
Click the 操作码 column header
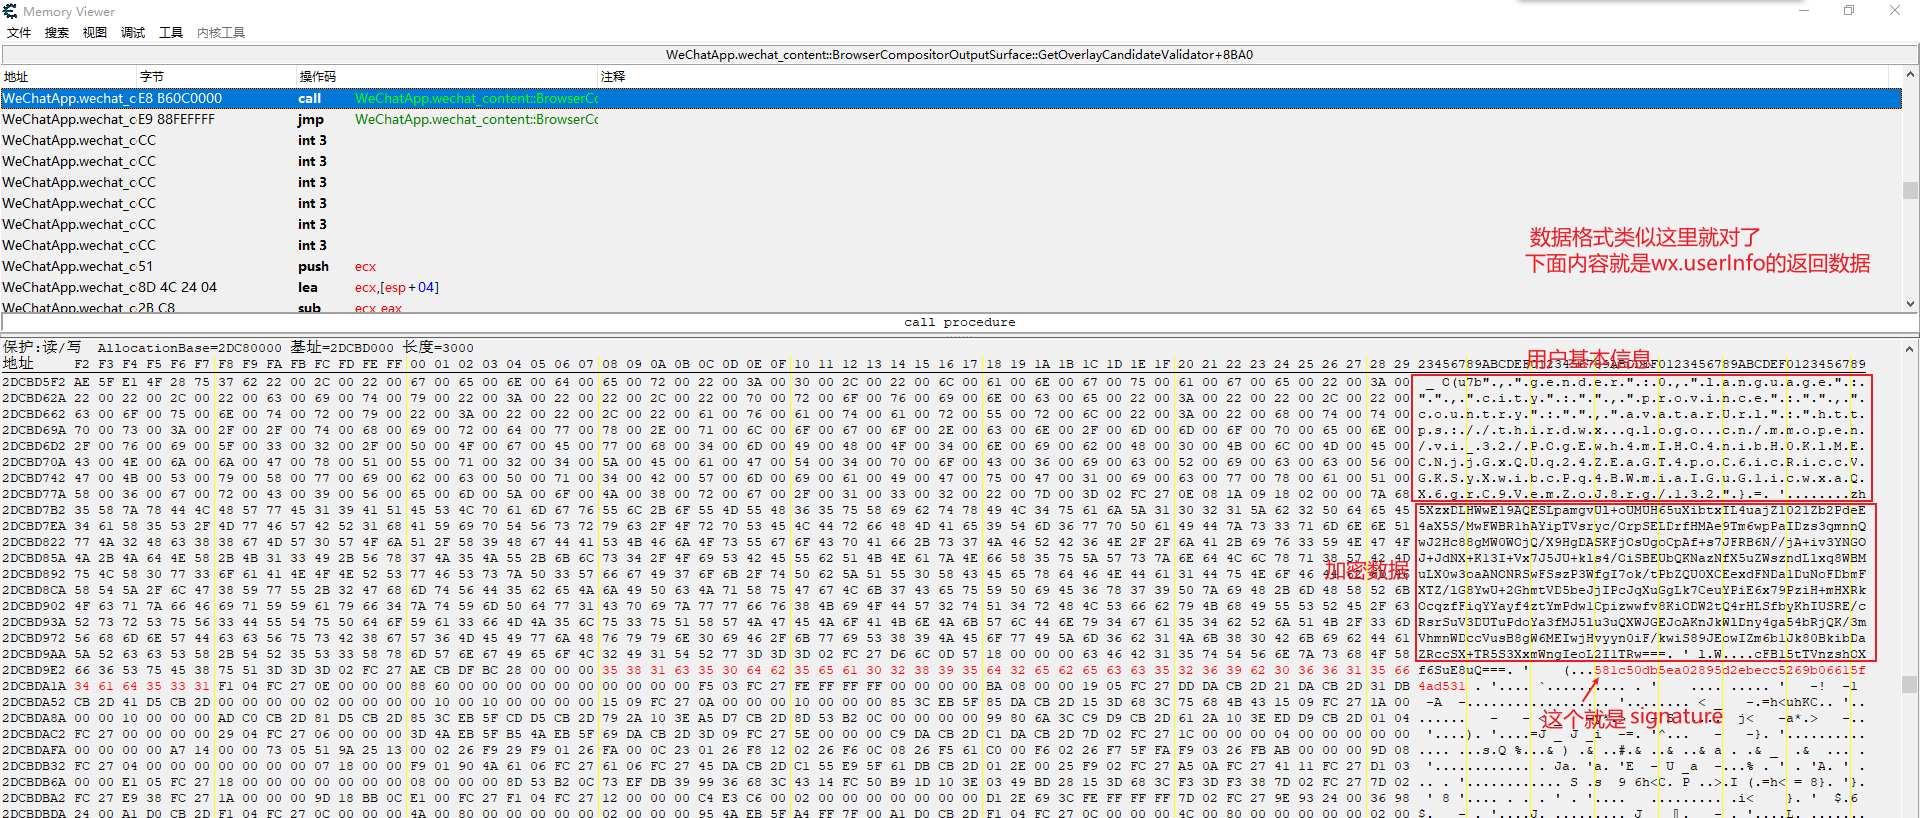point(318,76)
